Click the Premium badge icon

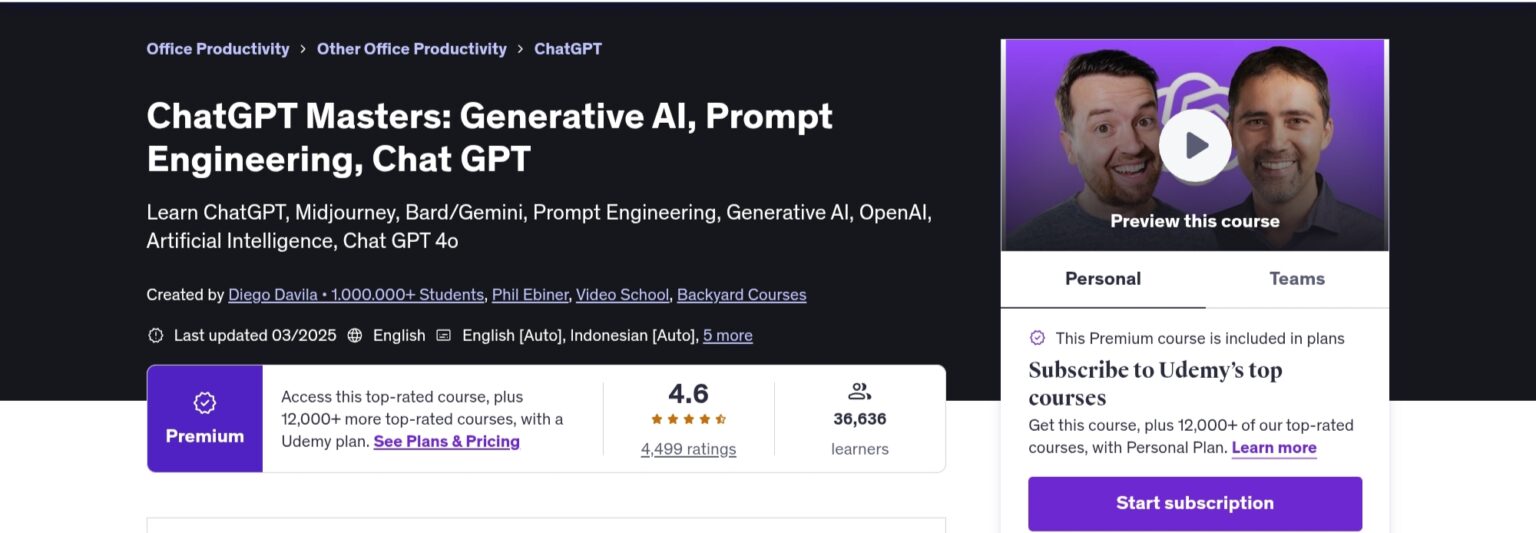[x=205, y=403]
